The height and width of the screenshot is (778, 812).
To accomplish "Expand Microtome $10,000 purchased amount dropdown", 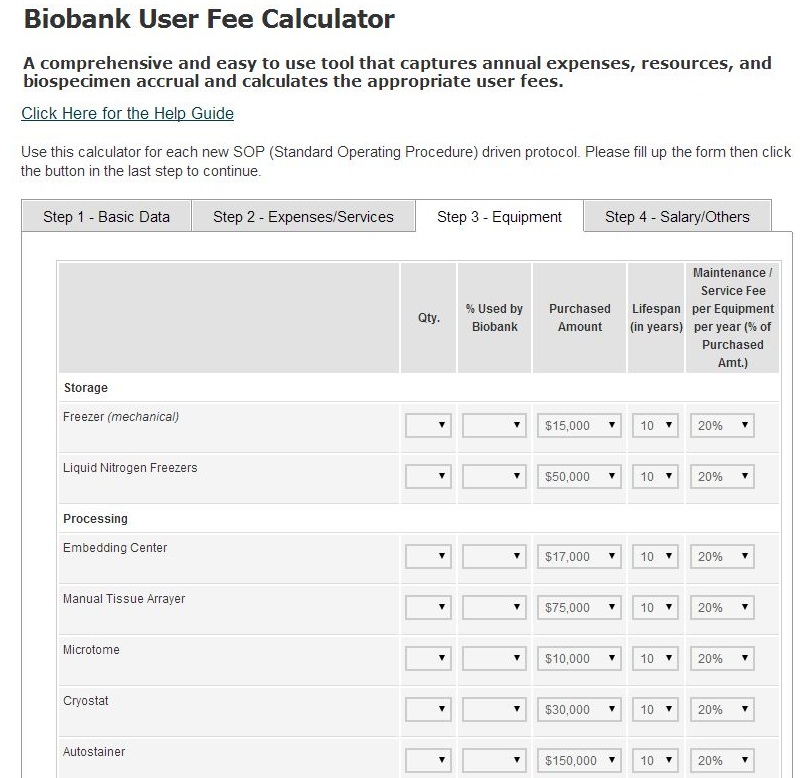I will 579,659.
